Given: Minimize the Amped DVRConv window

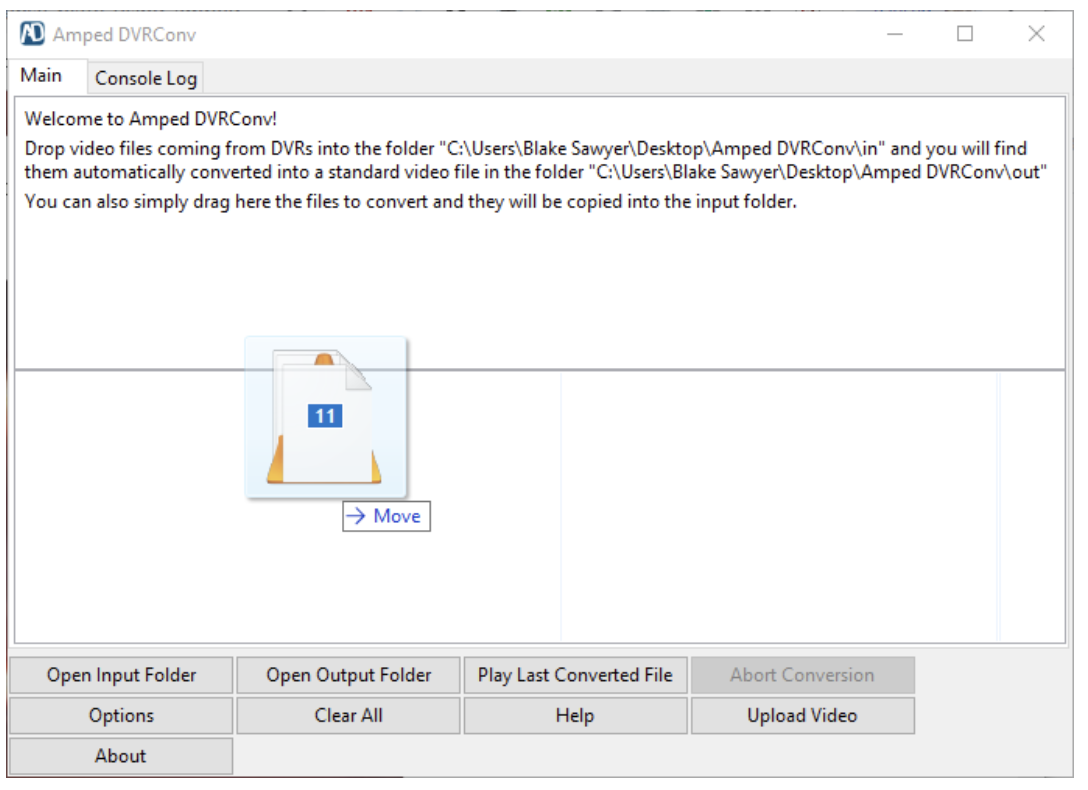Looking at the screenshot, I should coord(895,33).
